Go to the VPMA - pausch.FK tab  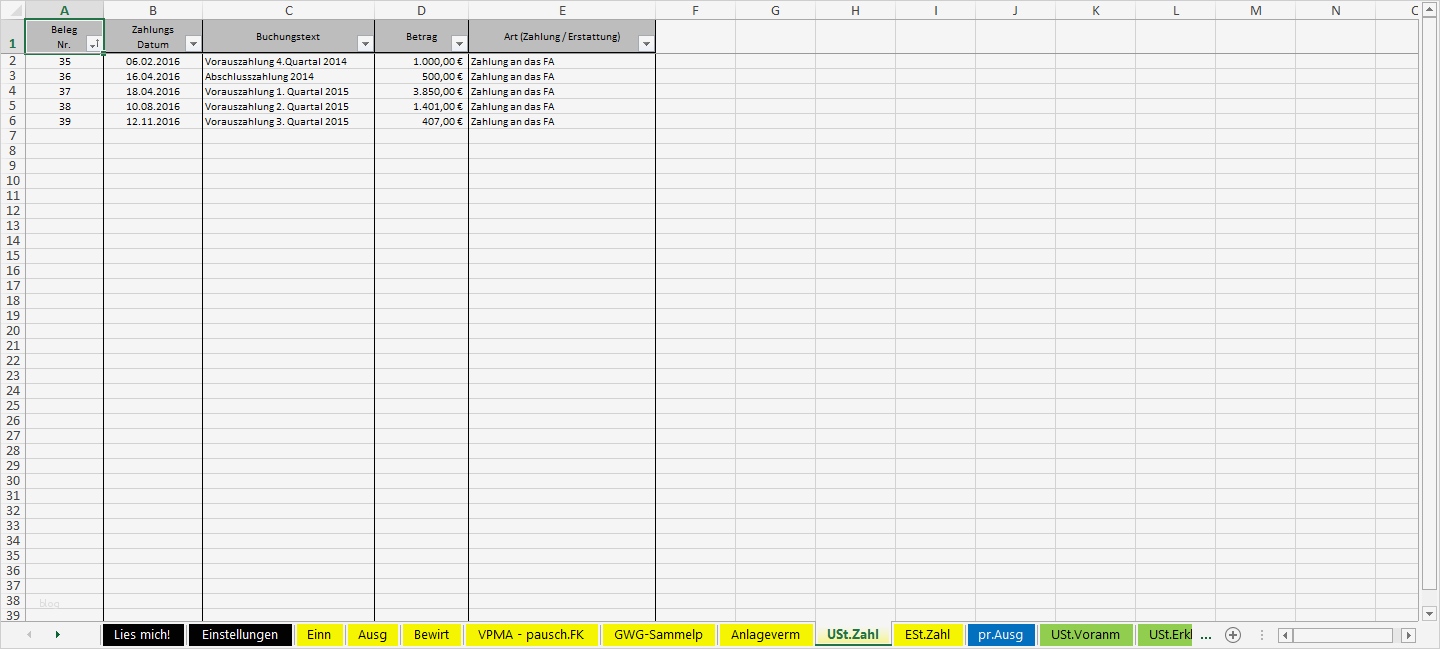coord(531,635)
